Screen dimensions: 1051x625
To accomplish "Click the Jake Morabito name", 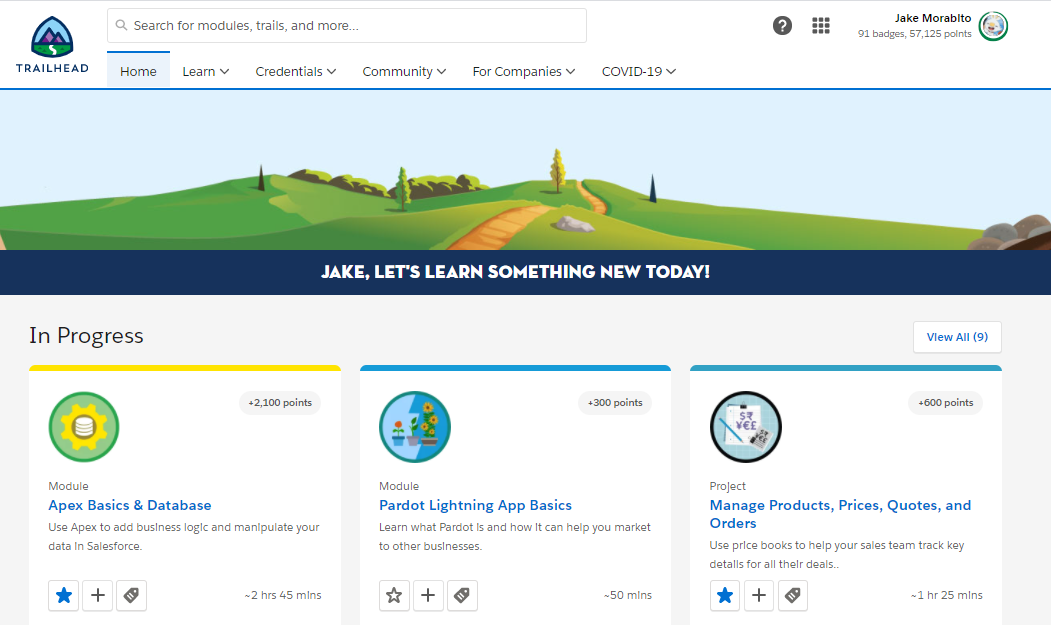I will [933, 18].
